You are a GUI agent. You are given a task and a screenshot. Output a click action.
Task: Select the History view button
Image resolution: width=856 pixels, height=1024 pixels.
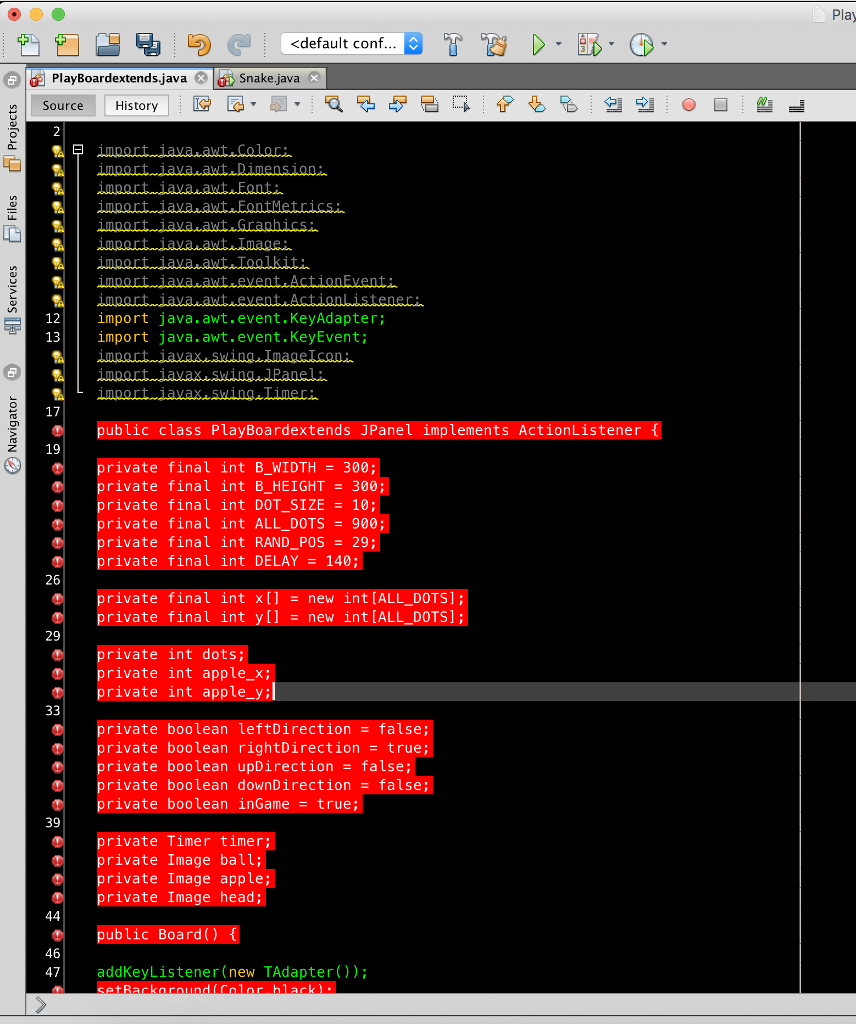[x=136, y=105]
